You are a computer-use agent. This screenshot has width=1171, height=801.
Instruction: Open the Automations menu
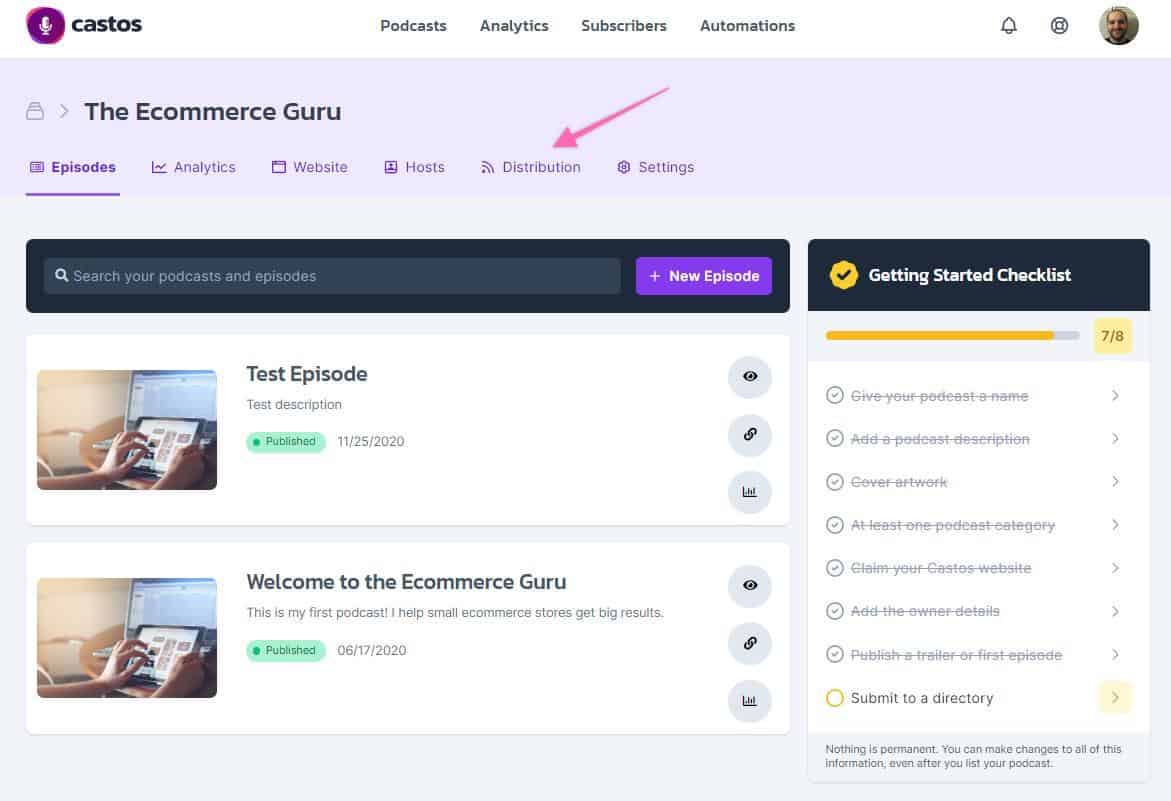[x=747, y=25]
